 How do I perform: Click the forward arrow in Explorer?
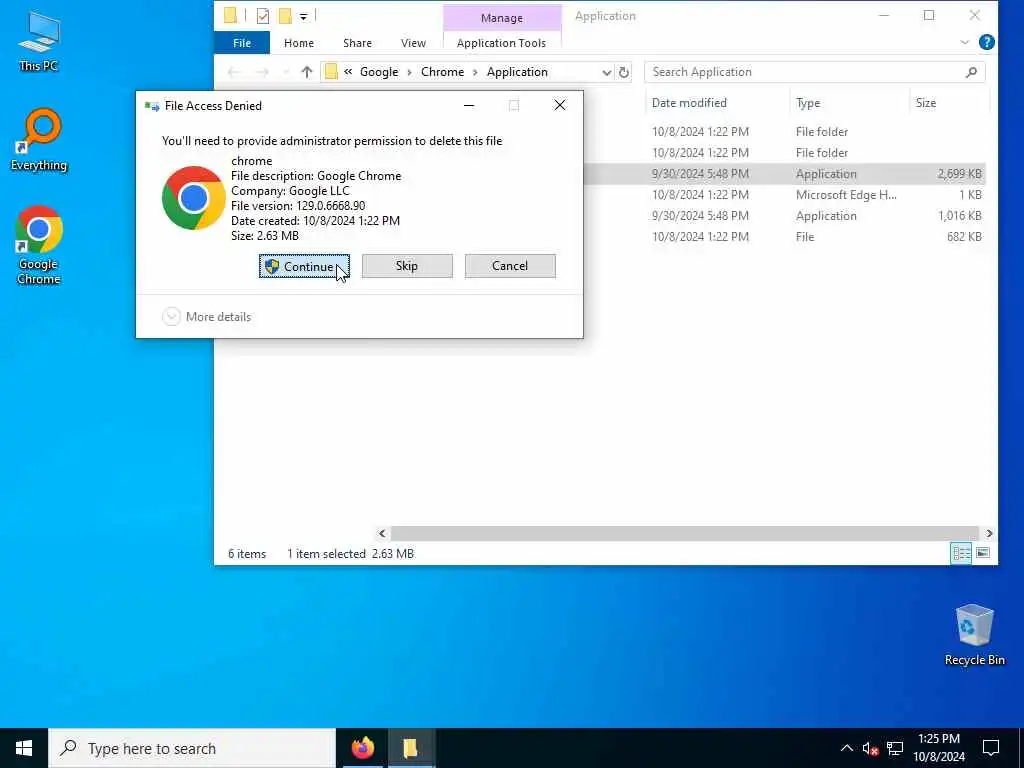(262, 72)
